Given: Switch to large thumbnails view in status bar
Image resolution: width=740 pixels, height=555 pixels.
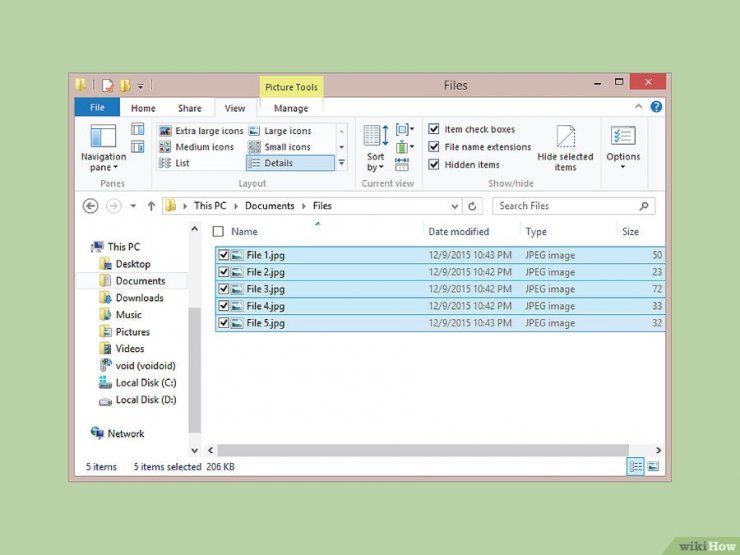Looking at the screenshot, I should [653, 466].
